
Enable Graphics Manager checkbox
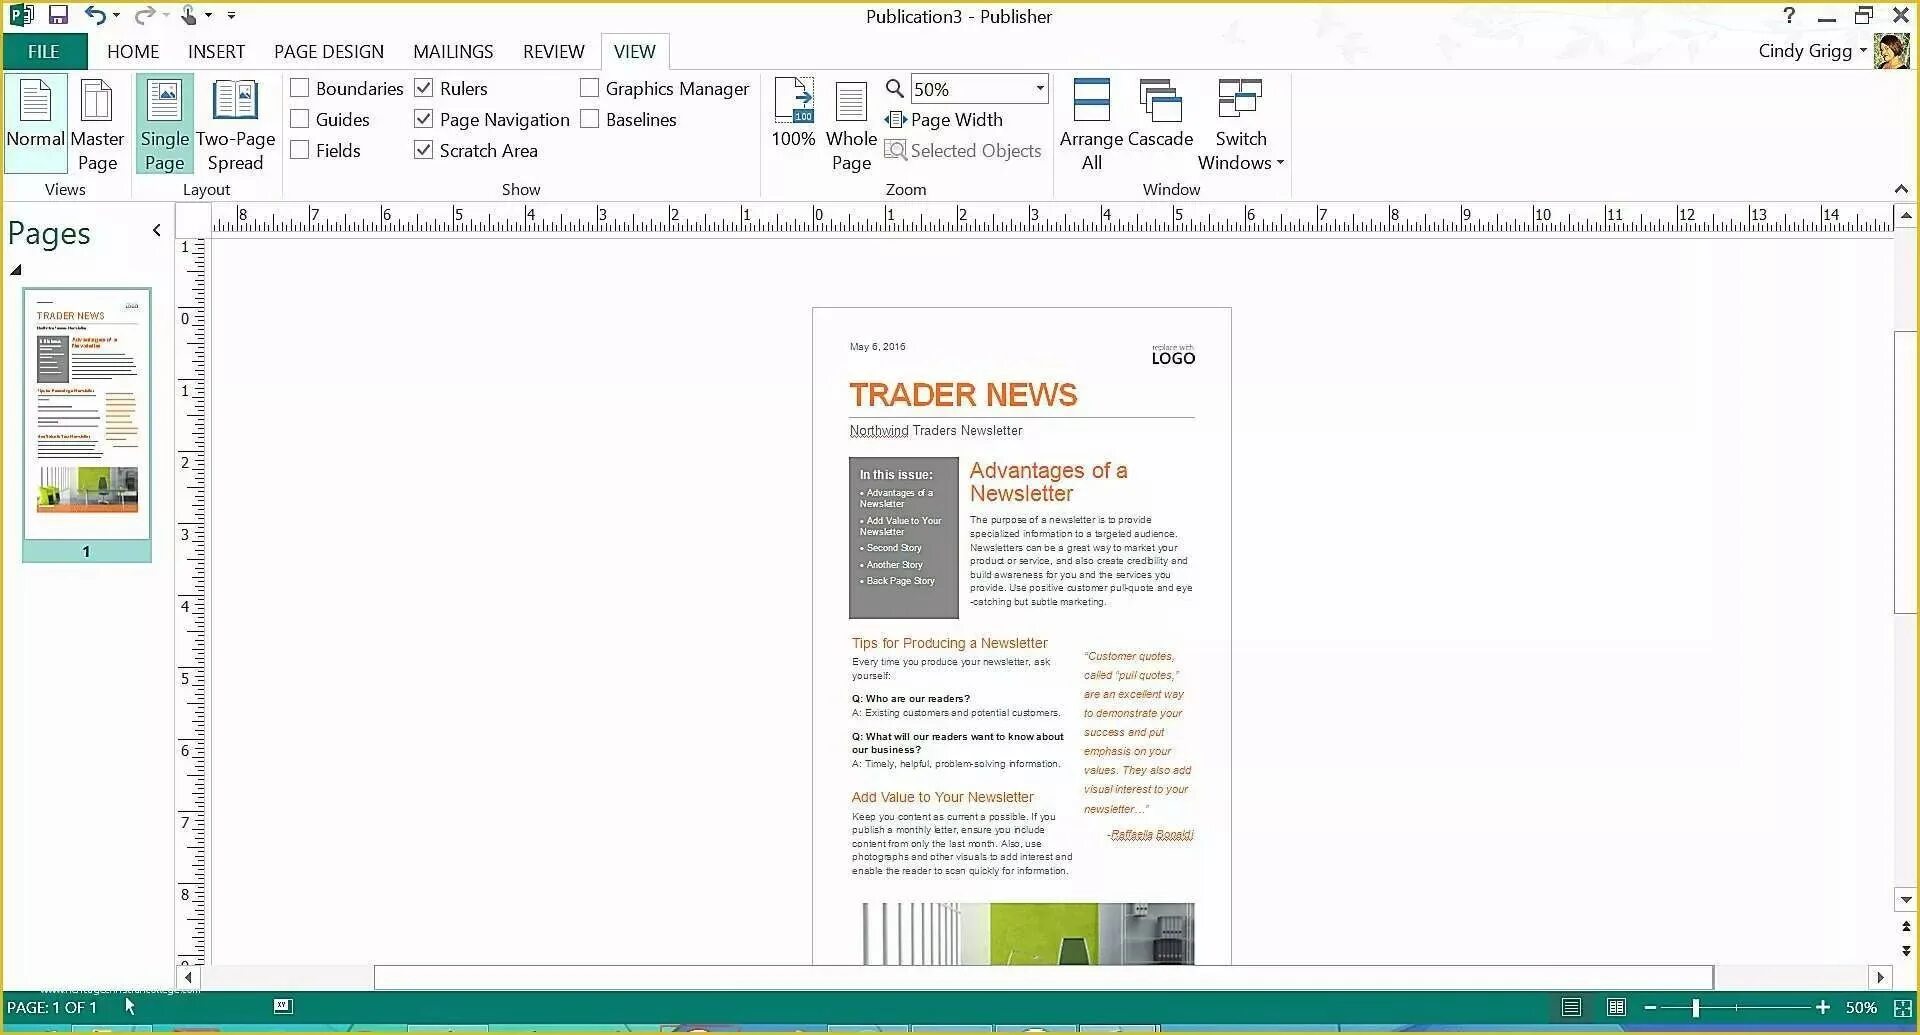[x=589, y=88]
